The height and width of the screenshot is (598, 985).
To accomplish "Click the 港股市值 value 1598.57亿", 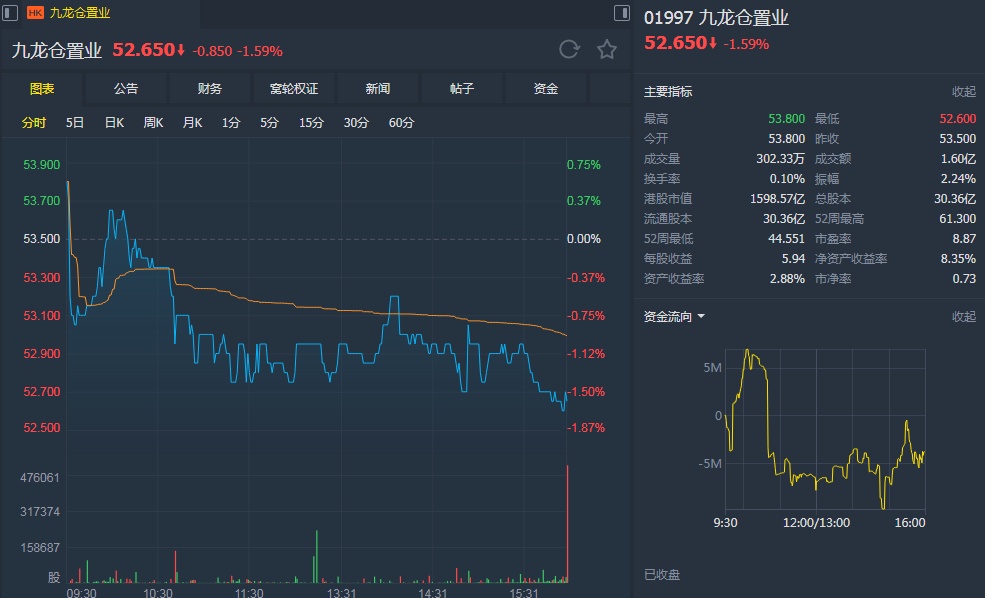I will click(778, 199).
